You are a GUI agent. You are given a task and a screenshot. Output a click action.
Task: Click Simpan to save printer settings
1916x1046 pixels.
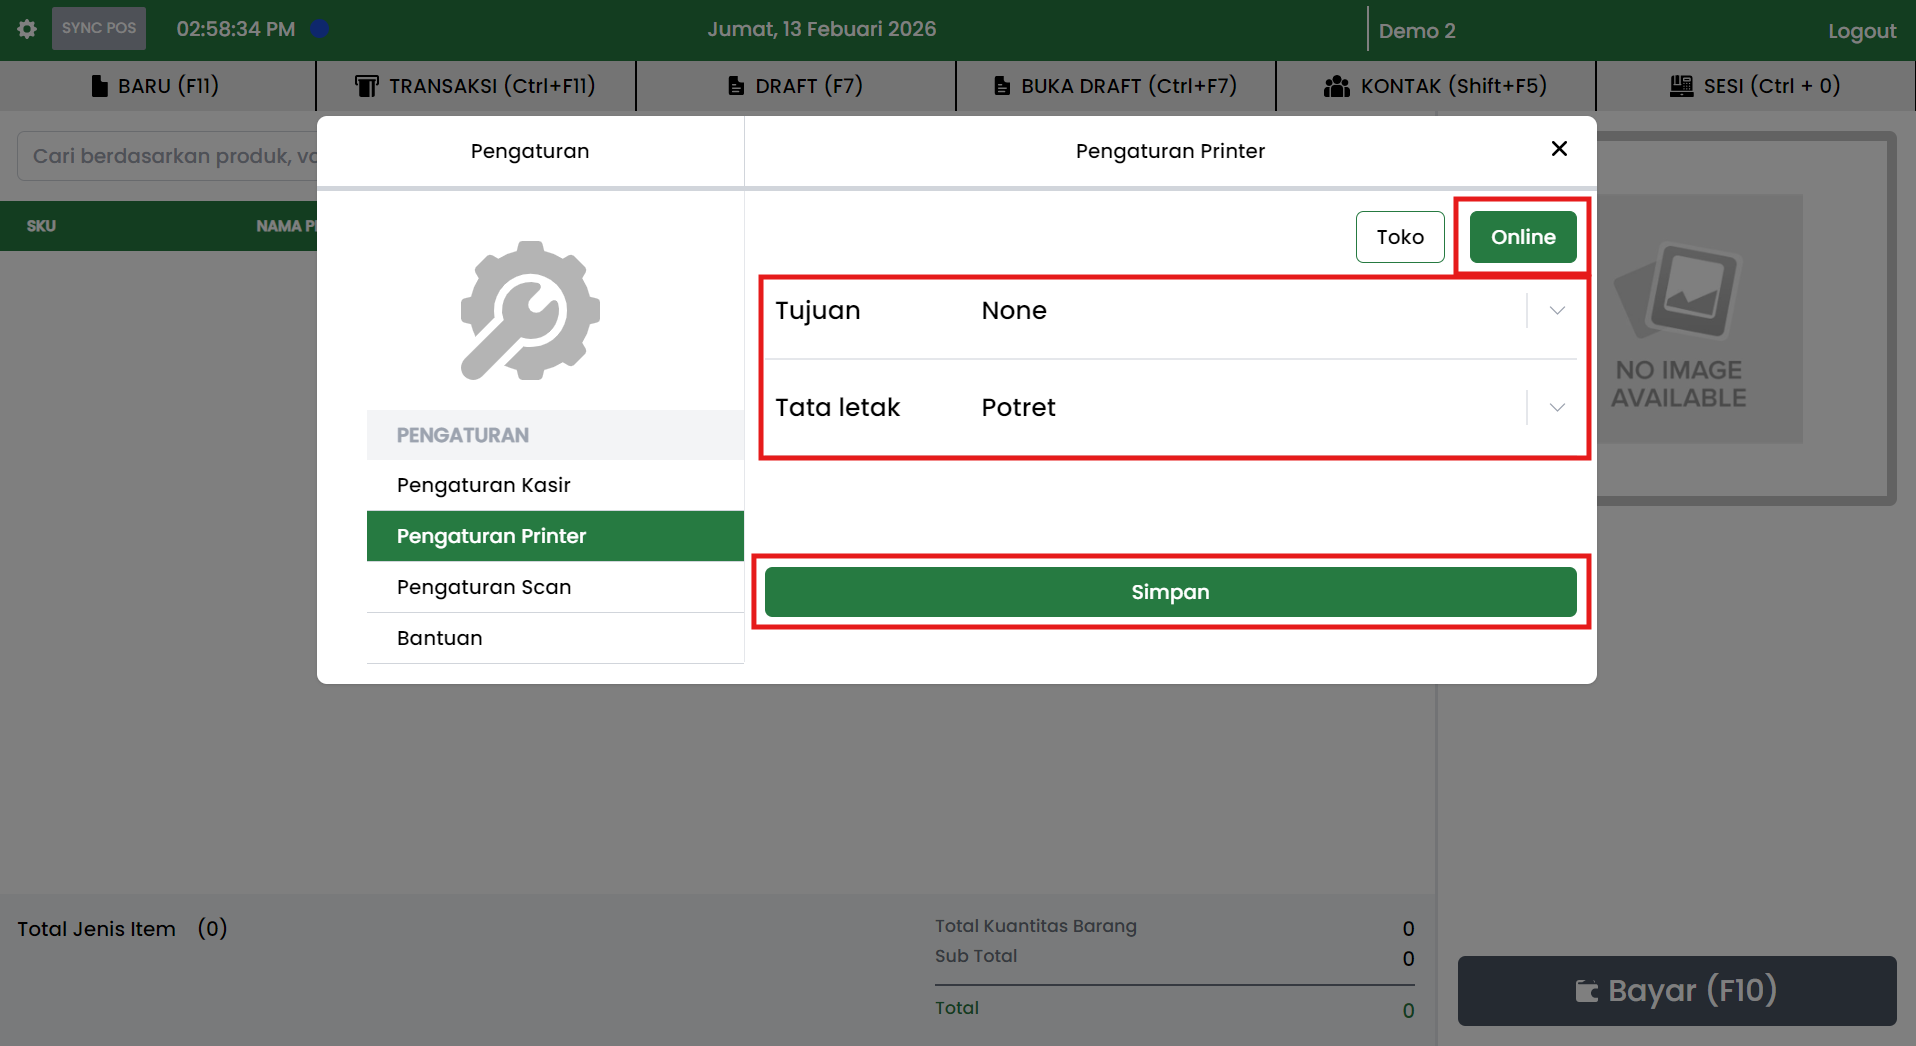pyautogui.click(x=1170, y=592)
